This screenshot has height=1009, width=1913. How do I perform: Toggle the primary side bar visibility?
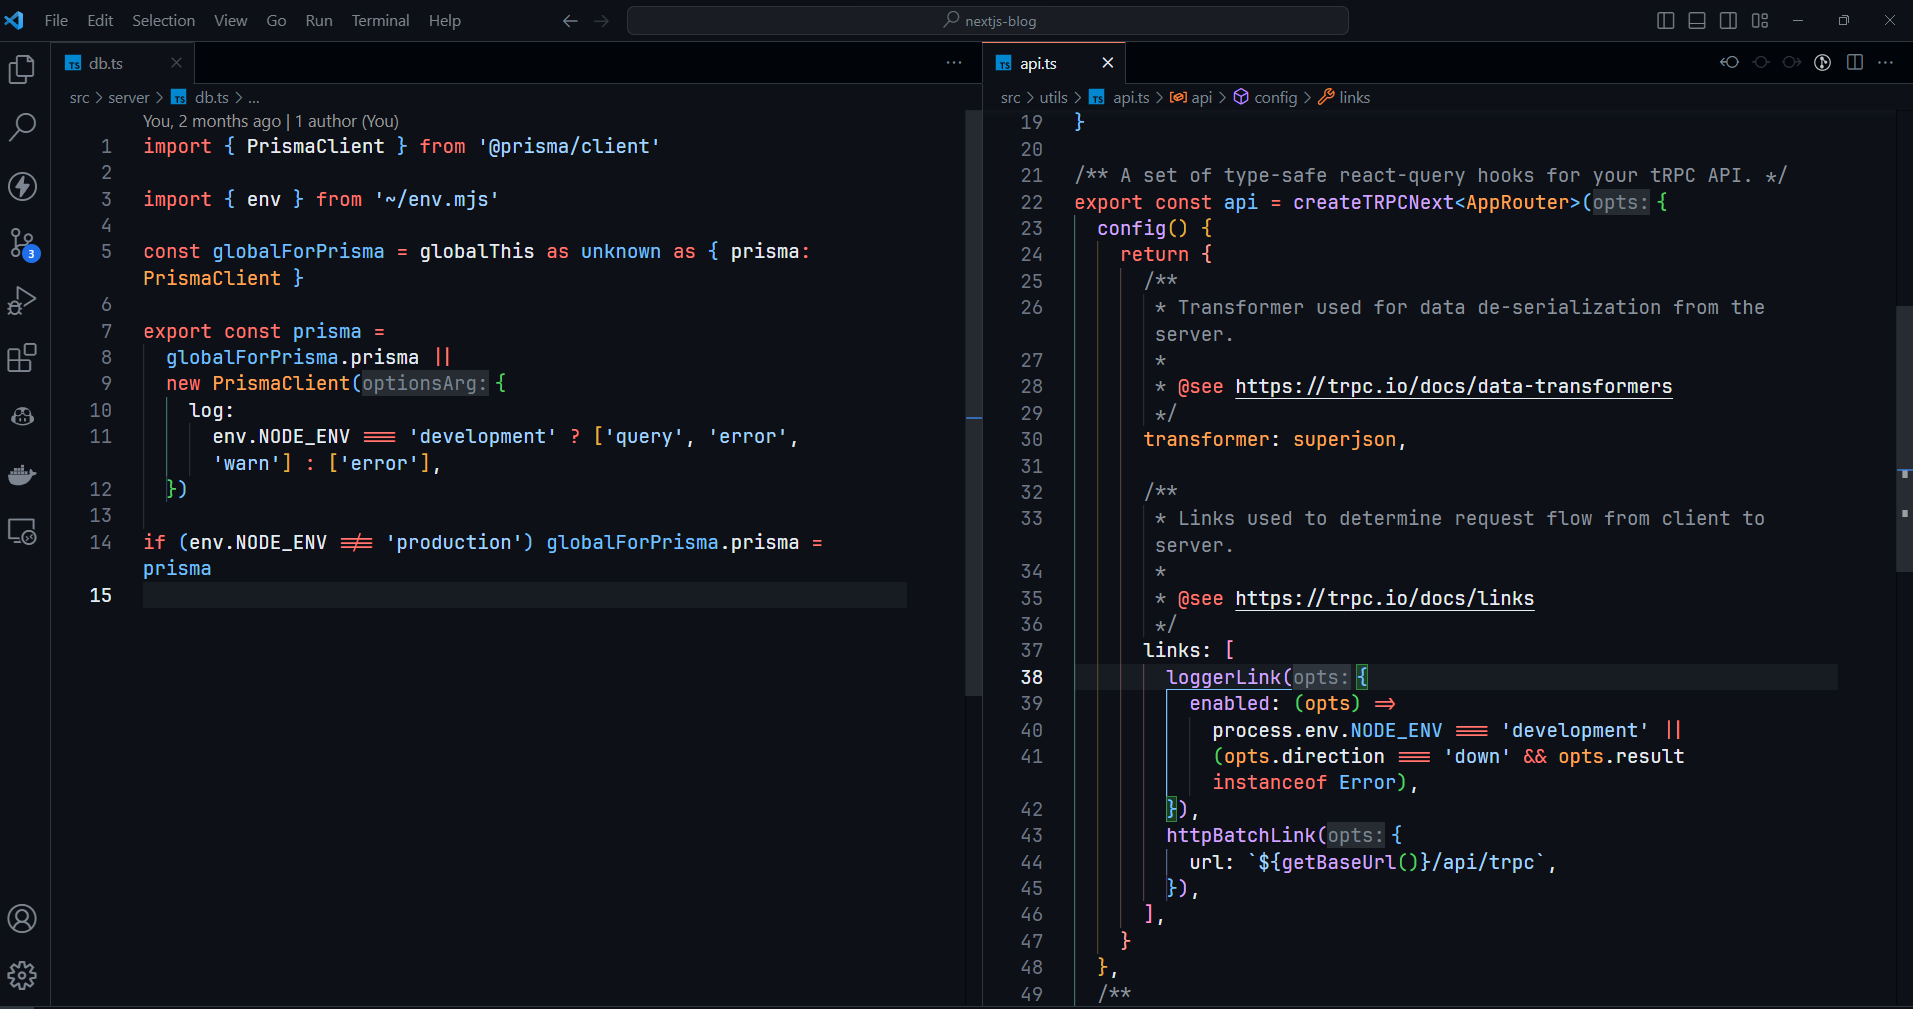(x=1665, y=21)
